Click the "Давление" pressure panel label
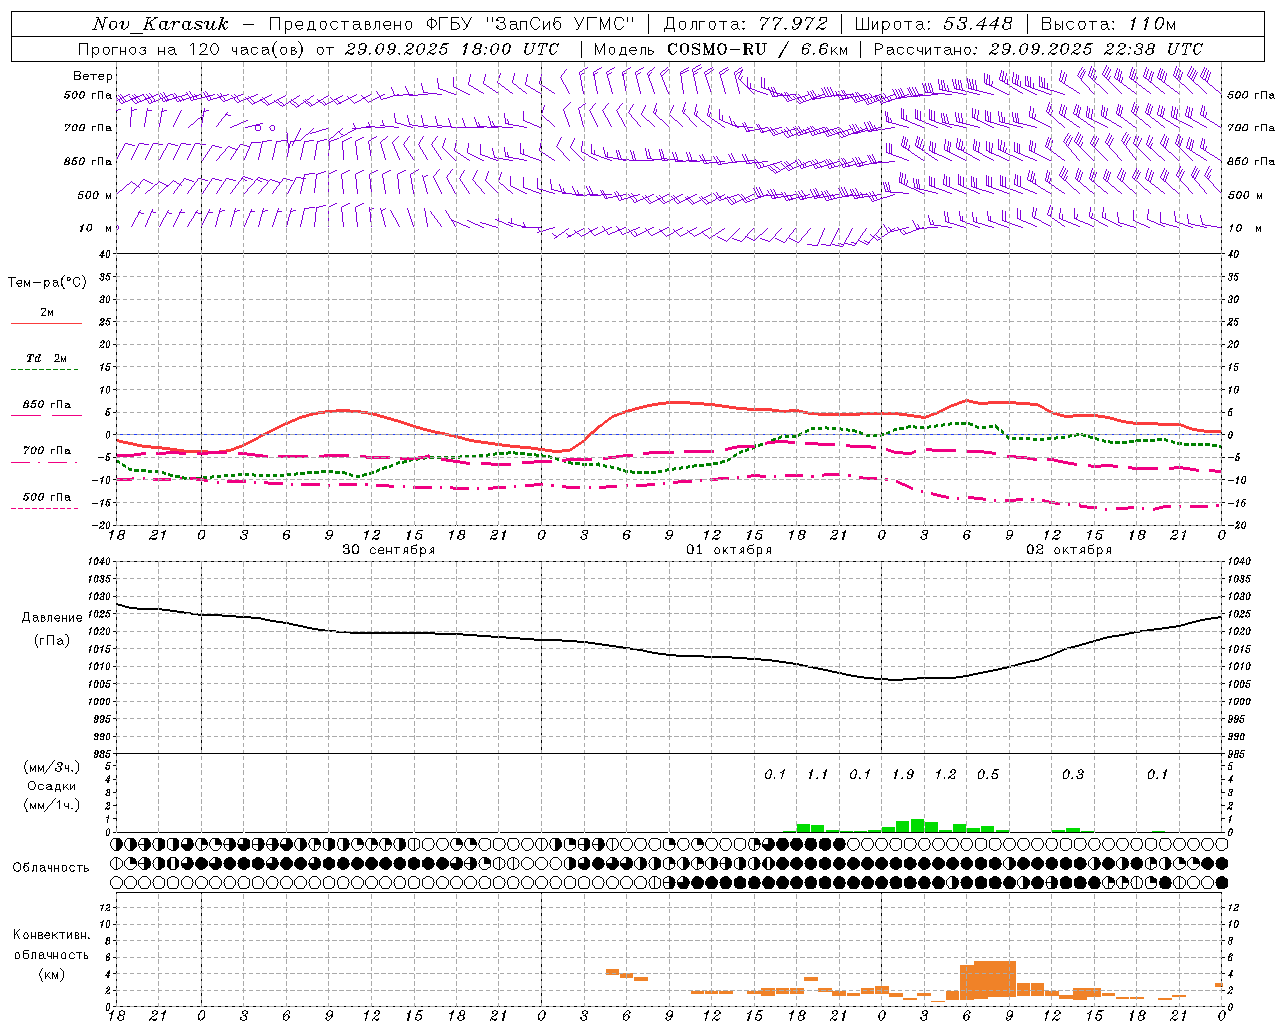This screenshot has width=1280, height=1024. [x=52, y=618]
